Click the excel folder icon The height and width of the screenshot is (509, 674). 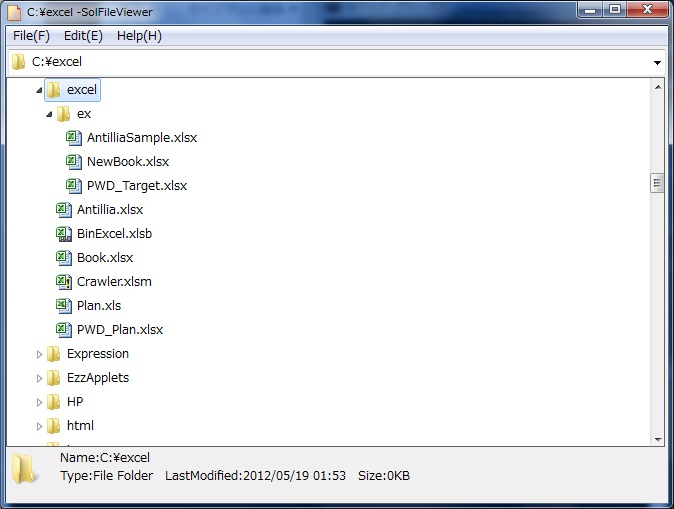[x=53, y=90]
